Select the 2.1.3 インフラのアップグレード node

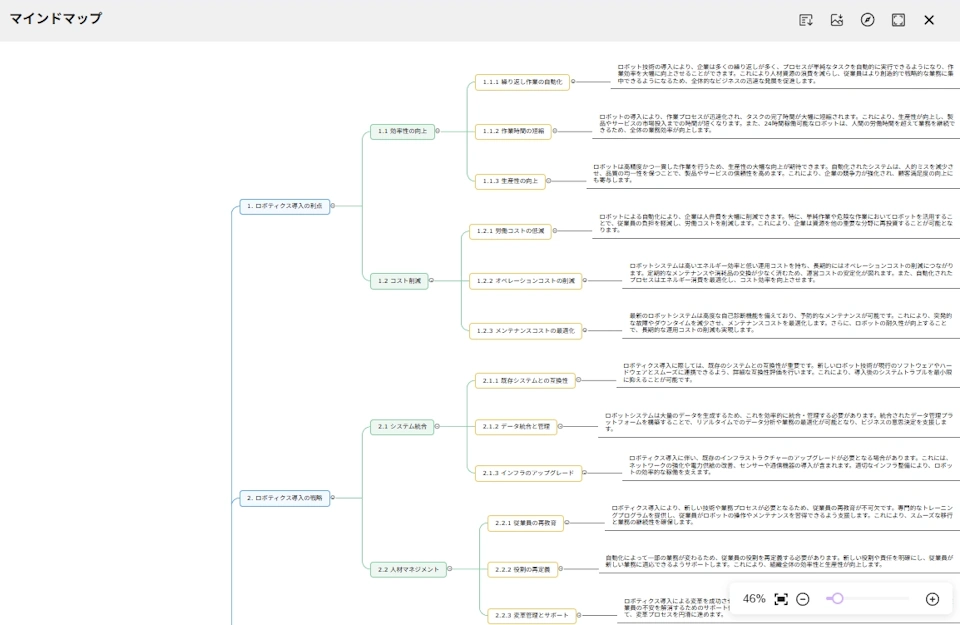tap(528, 472)
